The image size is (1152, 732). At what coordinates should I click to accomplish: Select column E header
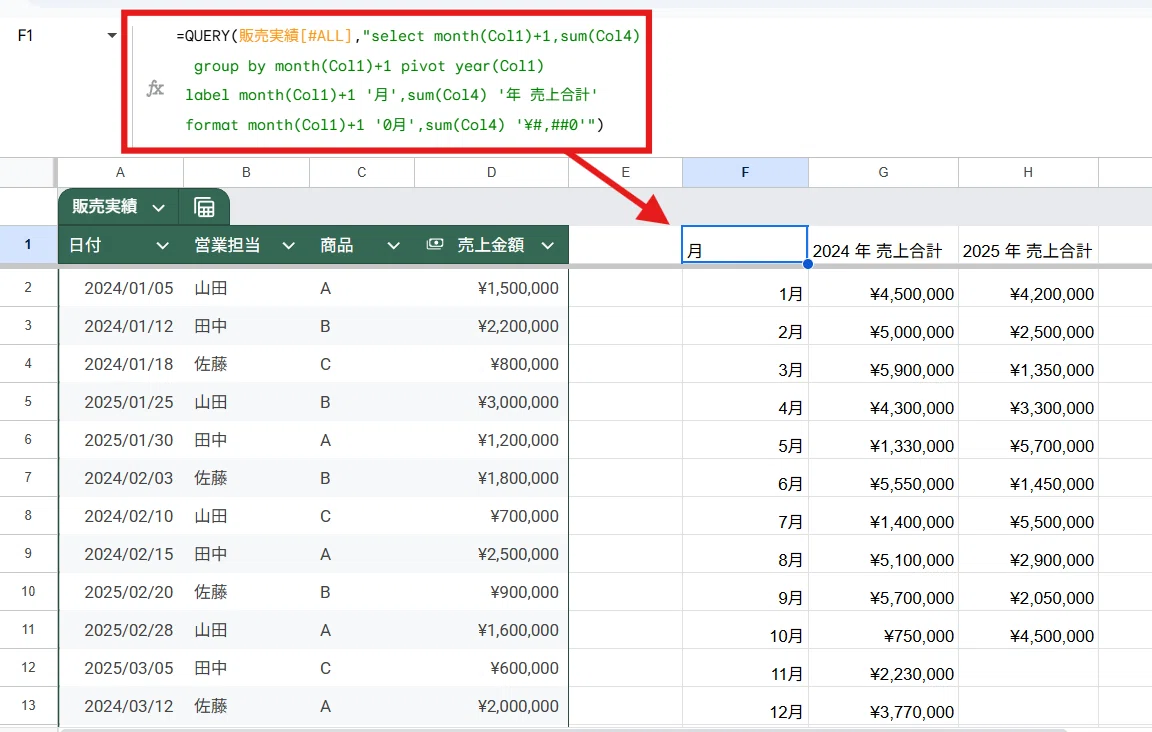click(x=625, y=172)
